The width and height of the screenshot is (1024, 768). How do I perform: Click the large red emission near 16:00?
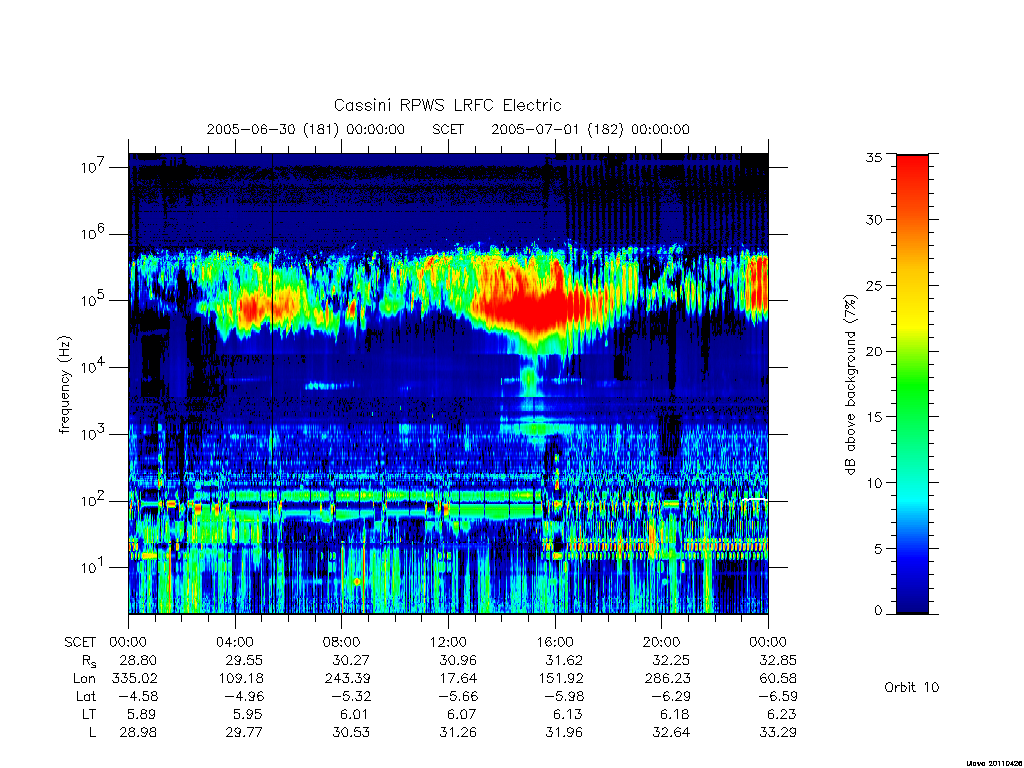(x=536, y=302)
